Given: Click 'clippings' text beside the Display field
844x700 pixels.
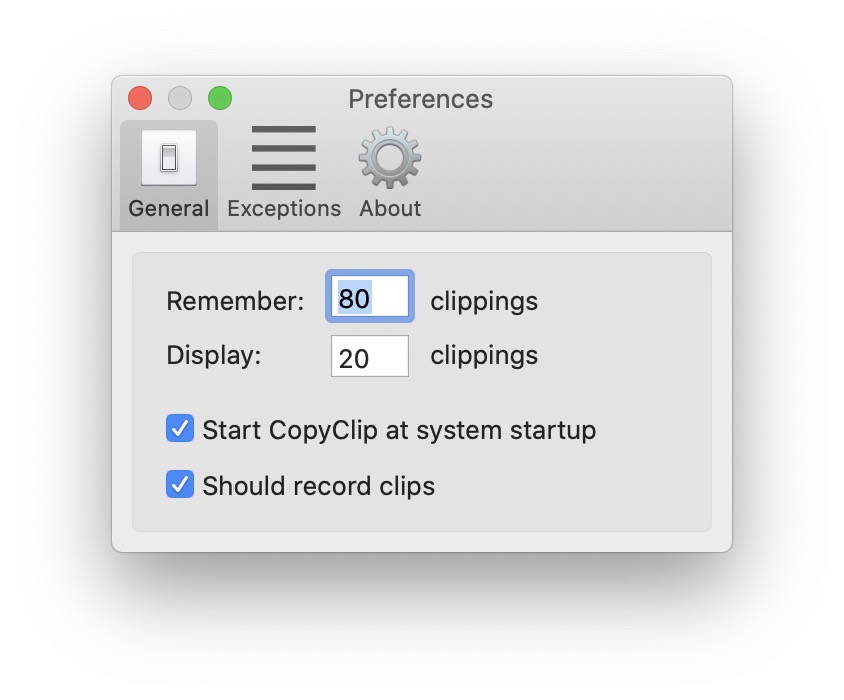Looking at the screenshot, I should click(484, 355).
